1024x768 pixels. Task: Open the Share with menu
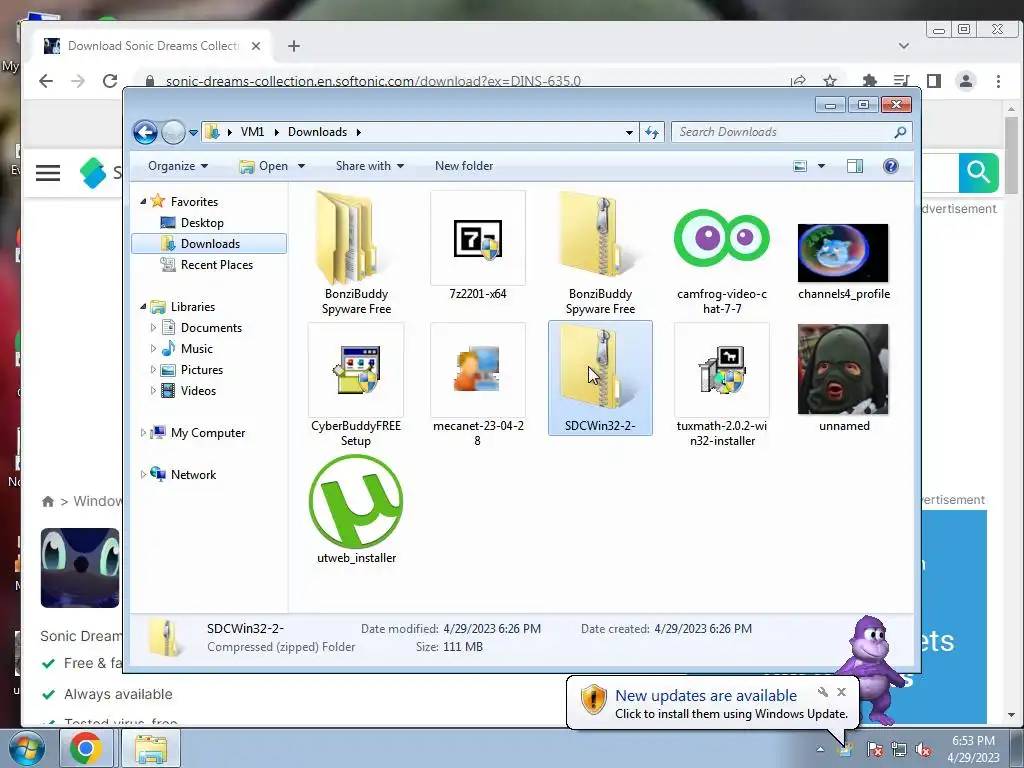coord(370,166)
